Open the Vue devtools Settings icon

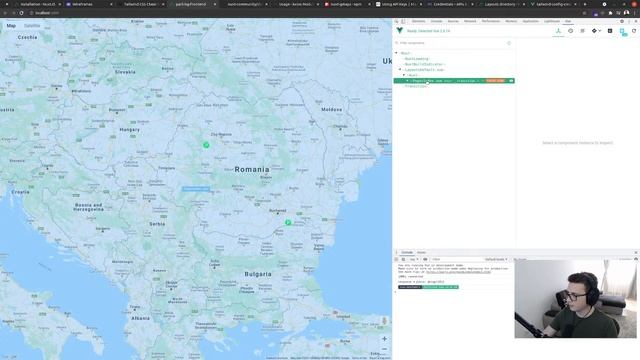point(610,31)
